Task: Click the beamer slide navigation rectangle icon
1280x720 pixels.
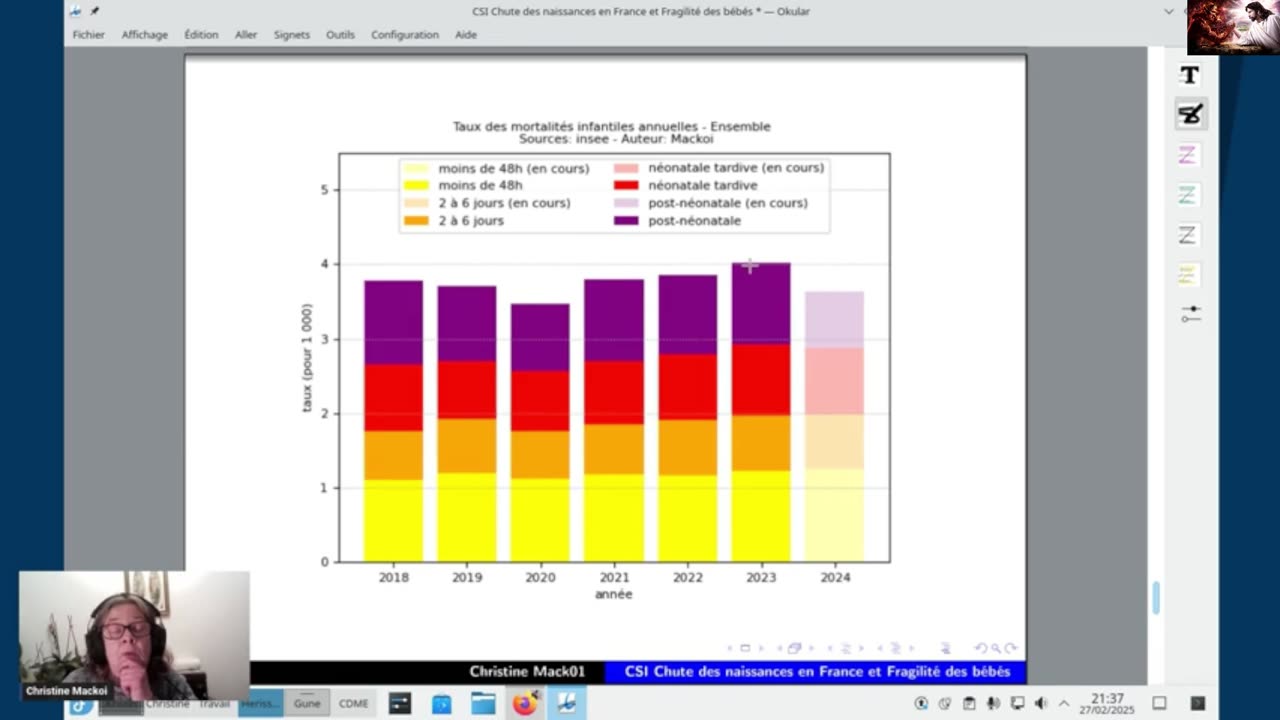Action: click(745, 648)
